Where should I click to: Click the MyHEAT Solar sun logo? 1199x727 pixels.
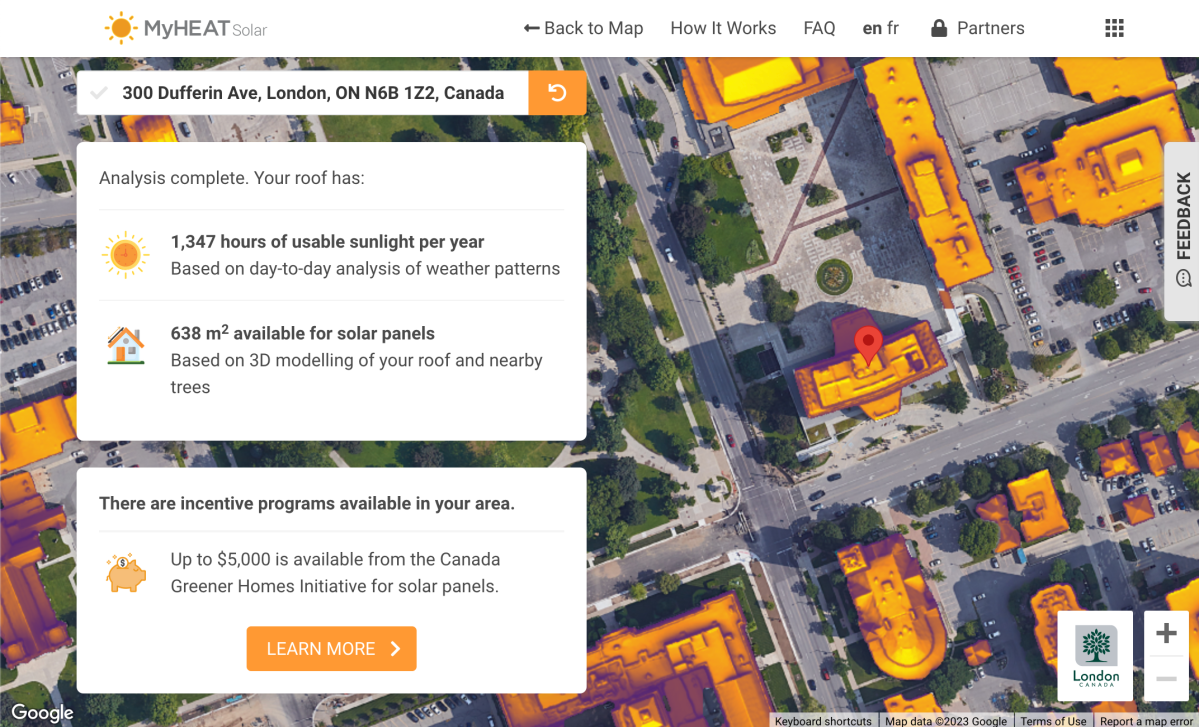122,27
